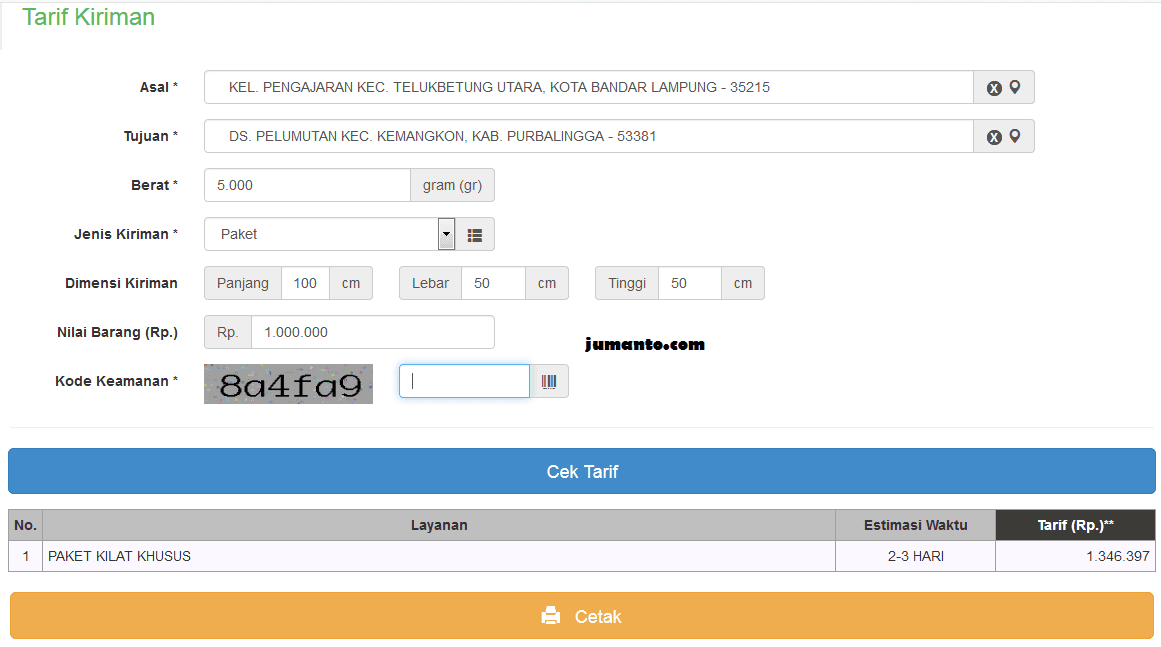The image size is (1161, 647).
Task: Click the orange Cetak button
Action: (582, 616)
